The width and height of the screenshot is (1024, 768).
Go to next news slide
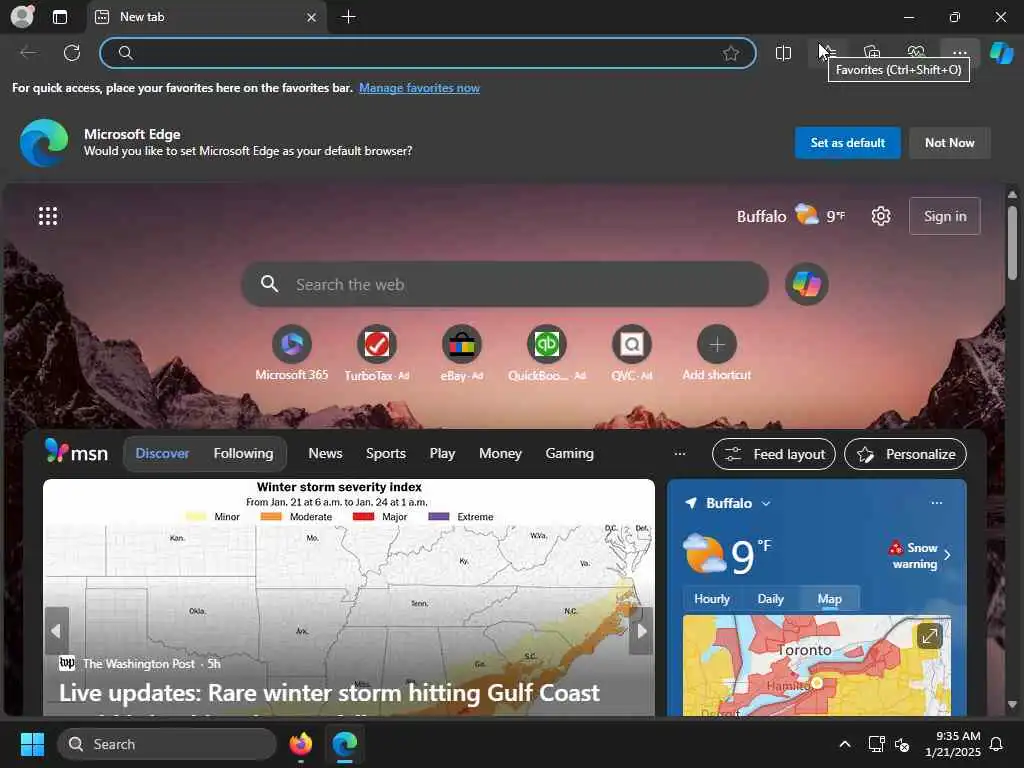click(641, 630)
